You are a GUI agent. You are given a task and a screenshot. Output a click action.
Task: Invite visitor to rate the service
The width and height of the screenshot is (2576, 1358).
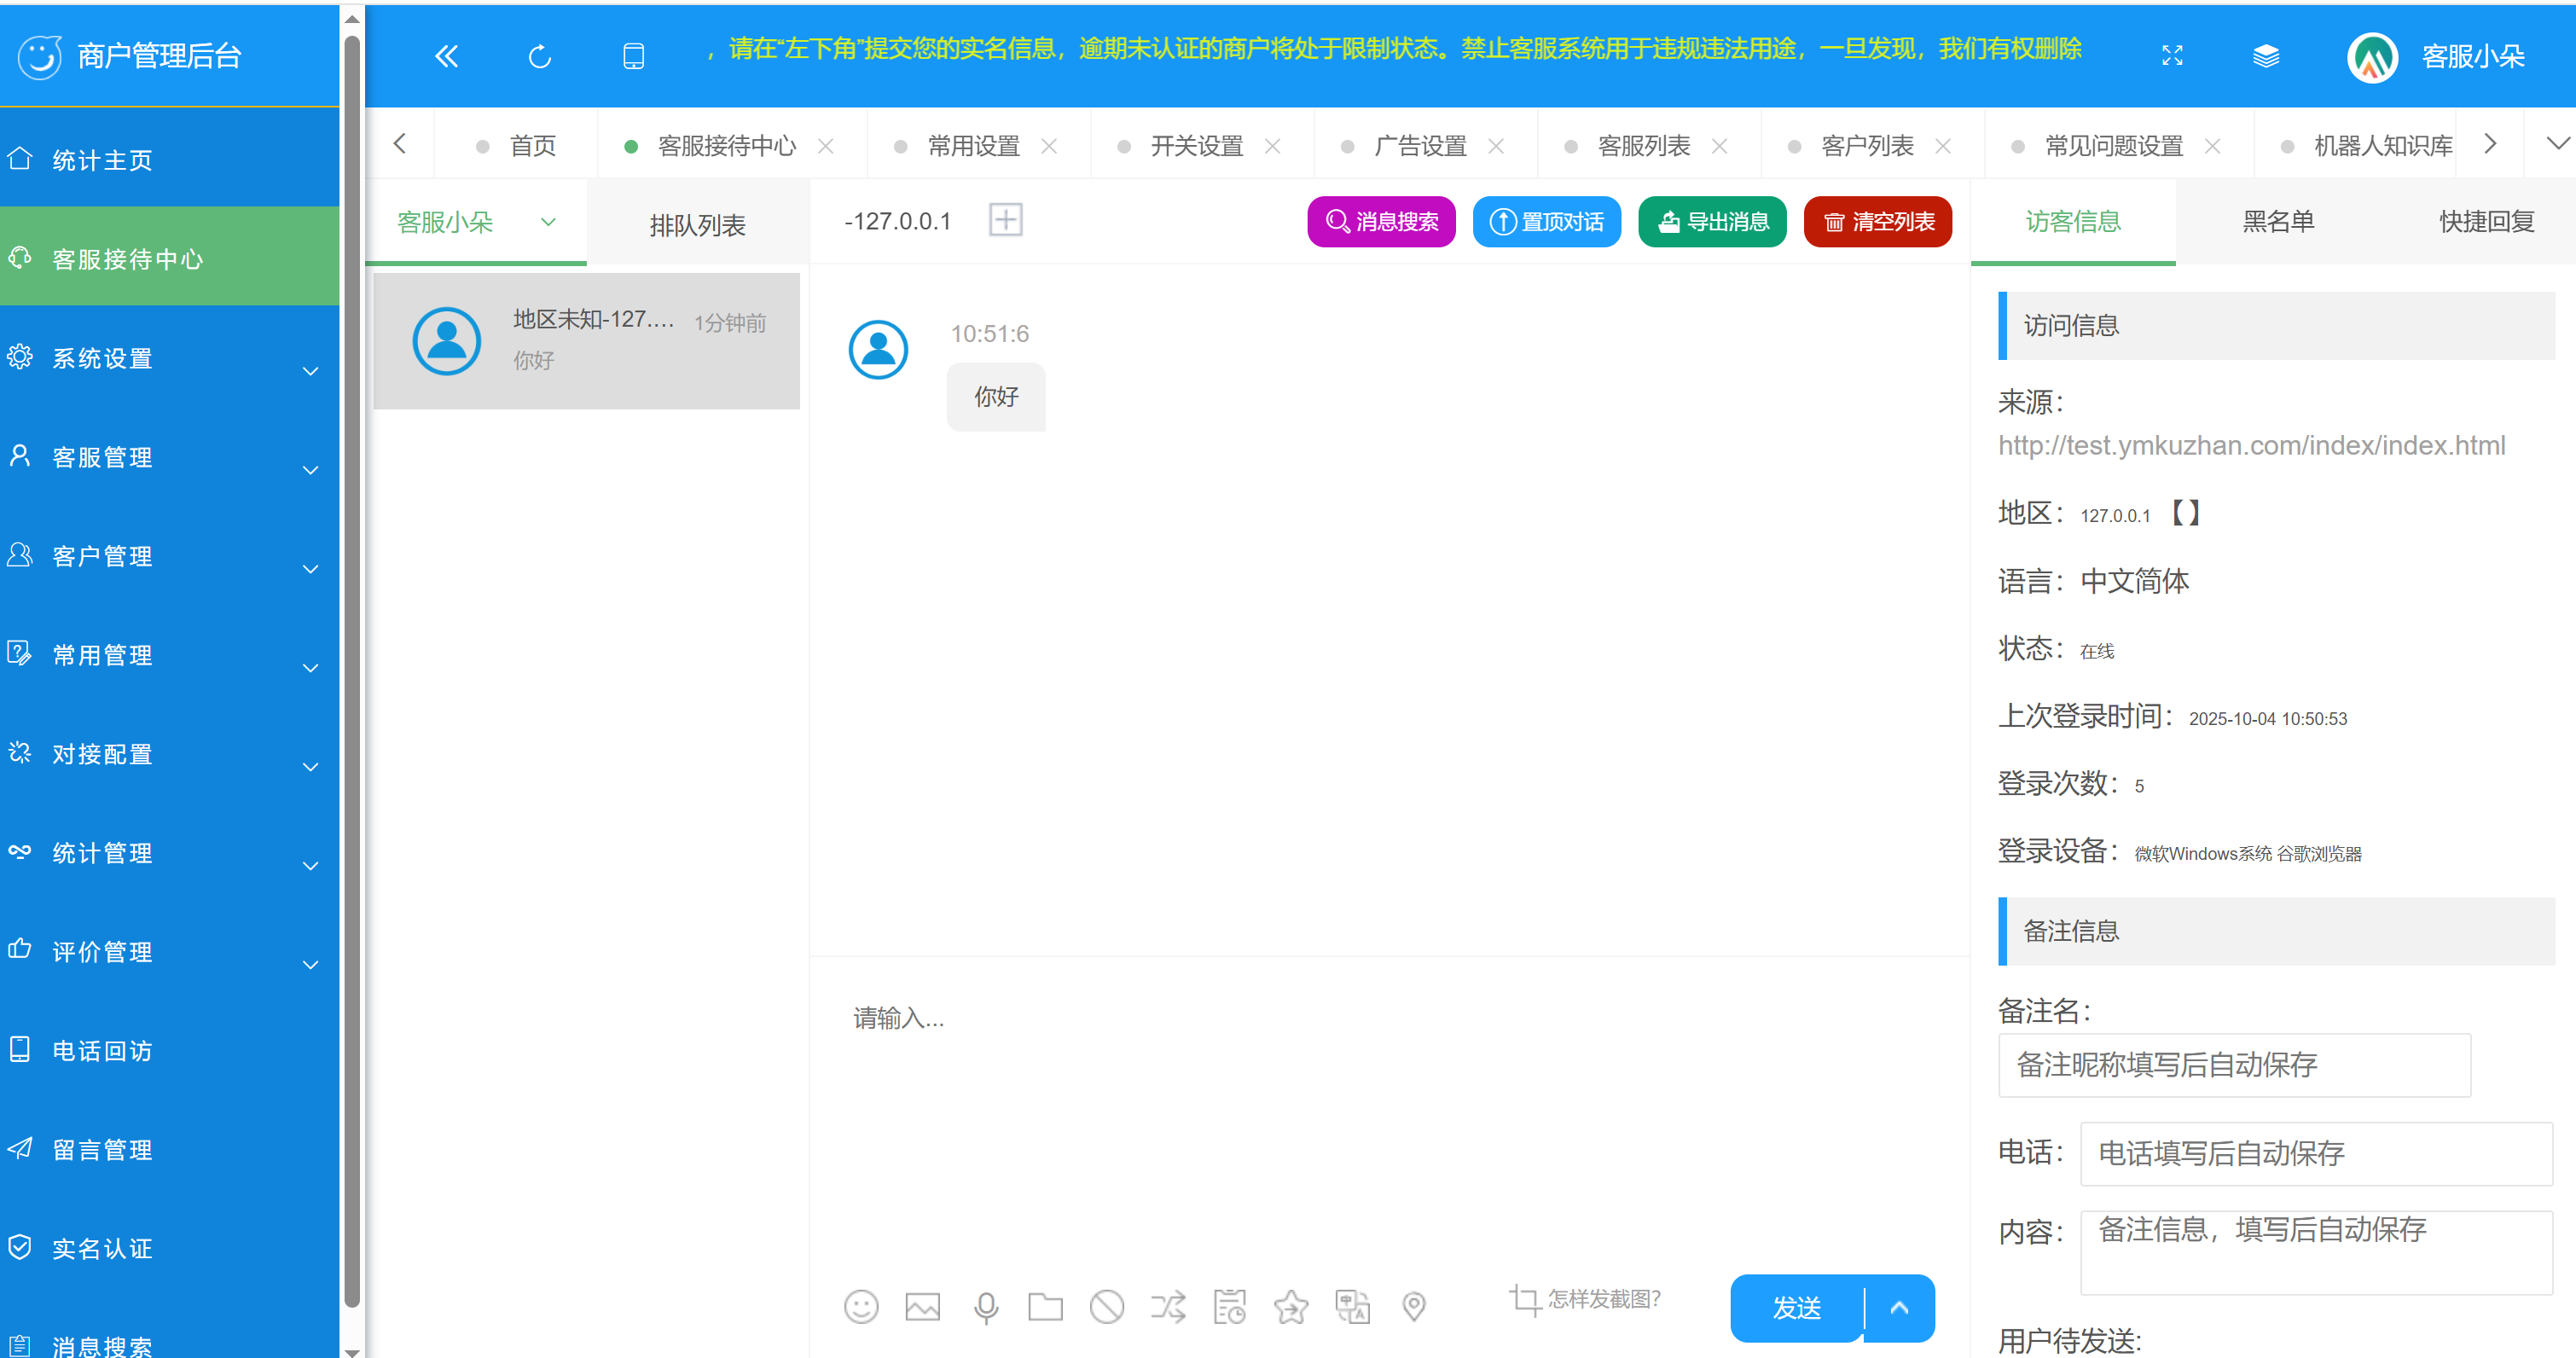1291,1306
